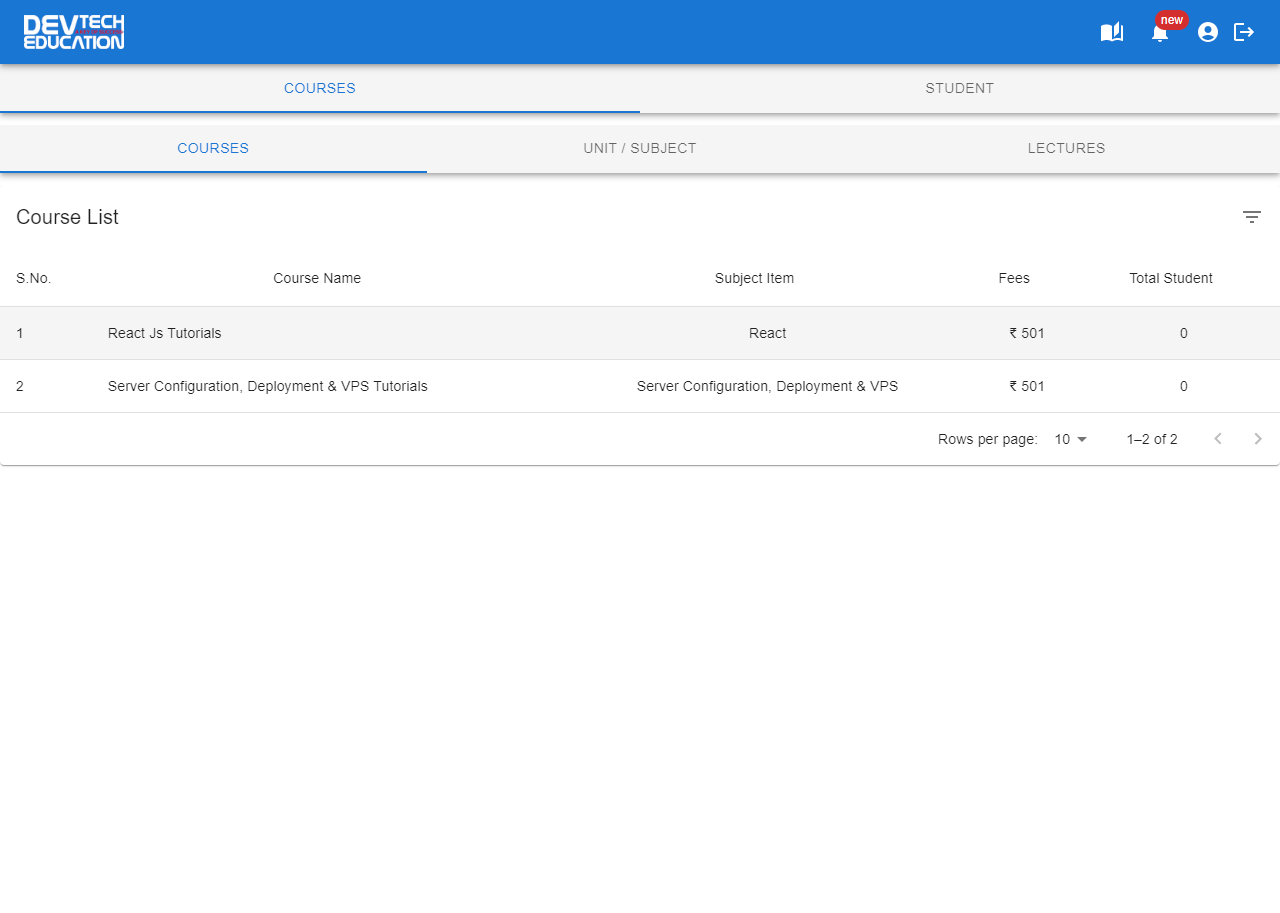The width and height of the screenshot is (1280, 913).
Task: Click serial number 2 cell
Action: coord(20,386)
